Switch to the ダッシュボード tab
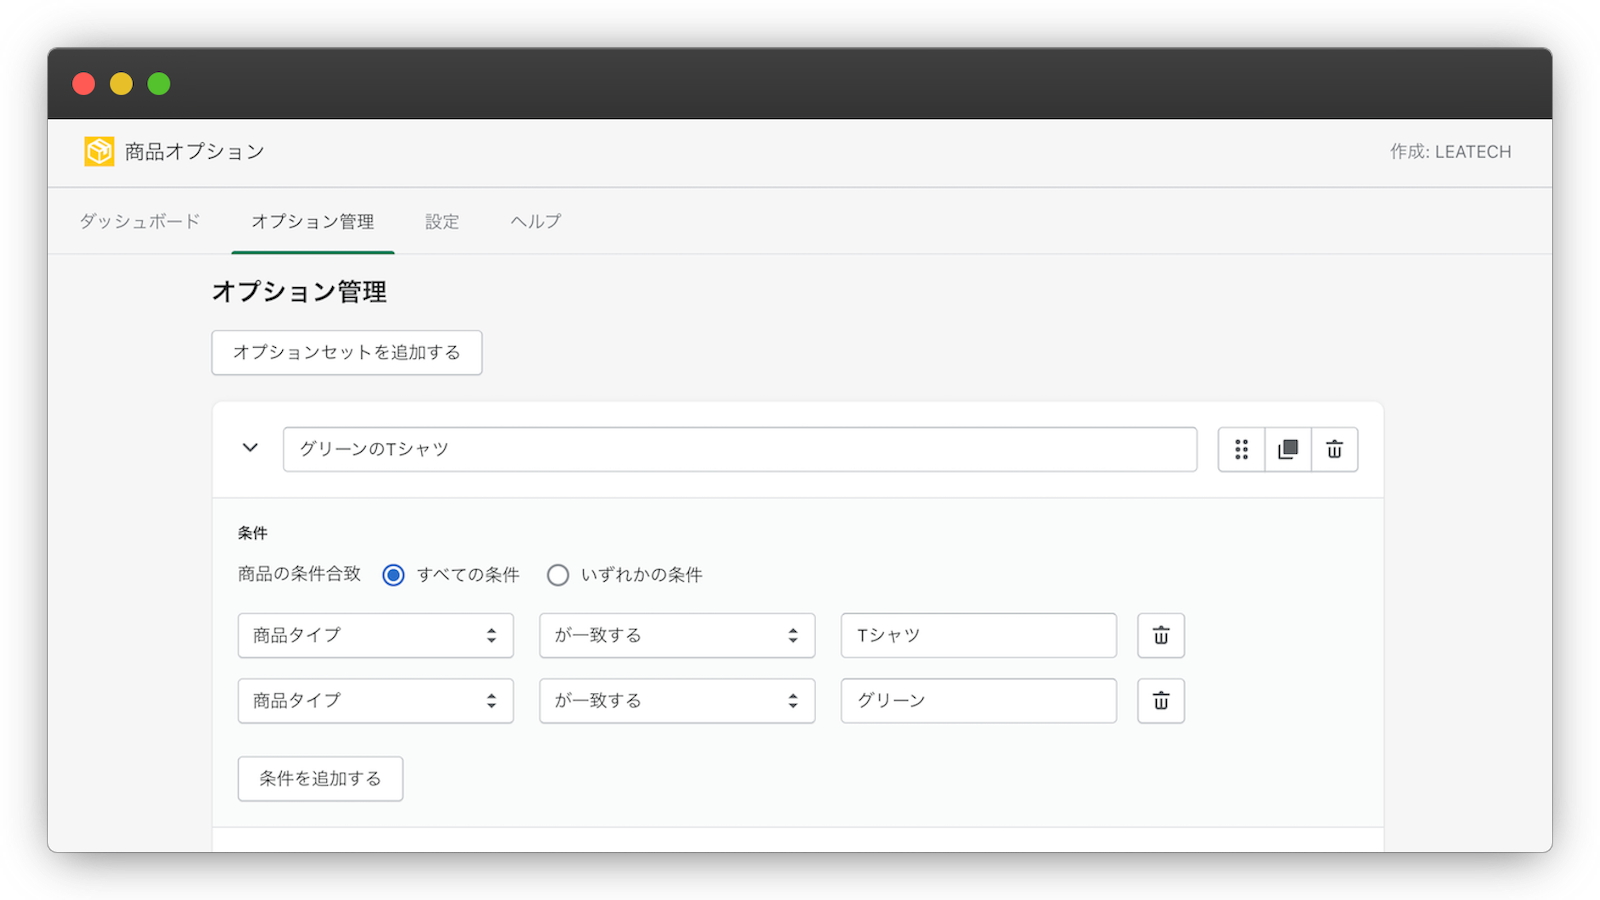This screenshot has height=900, width=1600. point(140,221)
